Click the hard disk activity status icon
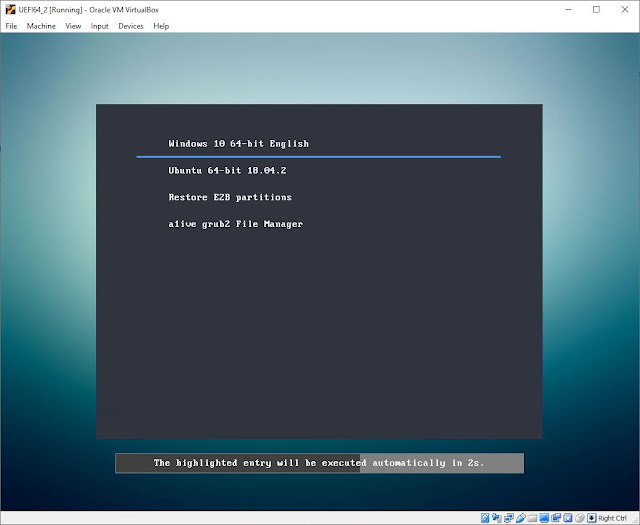 485,518
